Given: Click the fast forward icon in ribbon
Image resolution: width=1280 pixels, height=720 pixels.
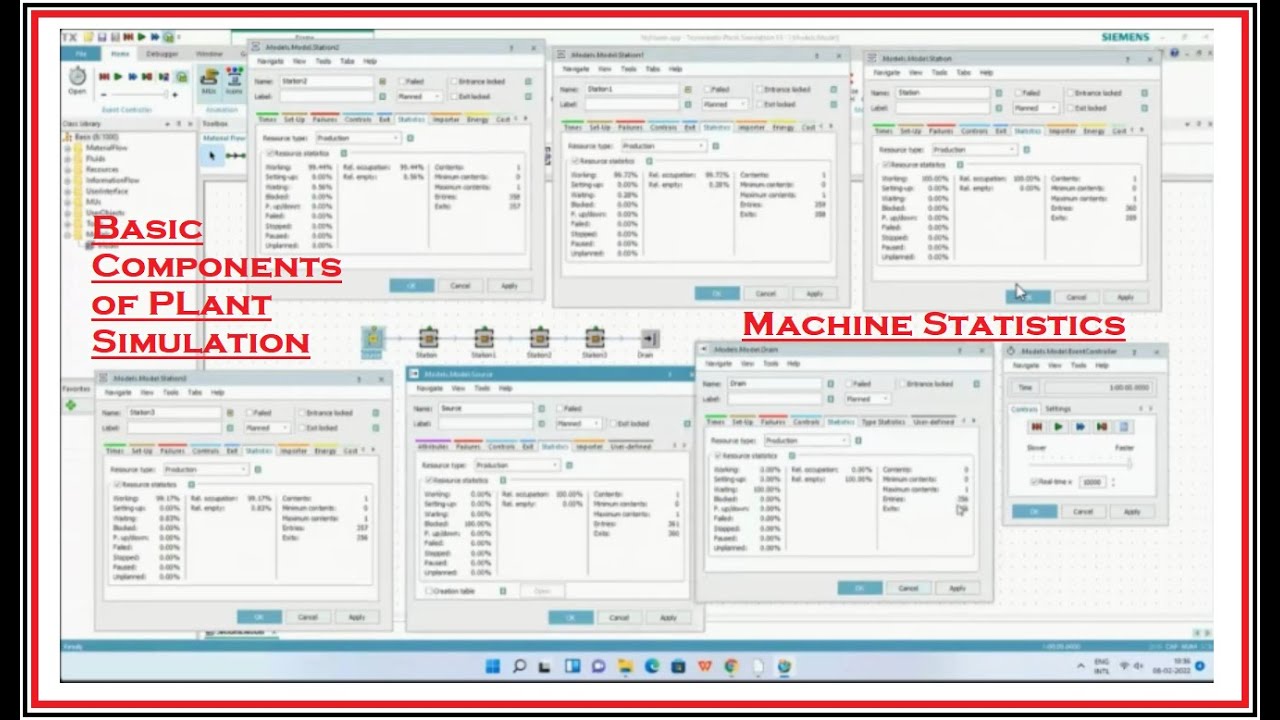Looking at the screenshot, I should point(133,76).
